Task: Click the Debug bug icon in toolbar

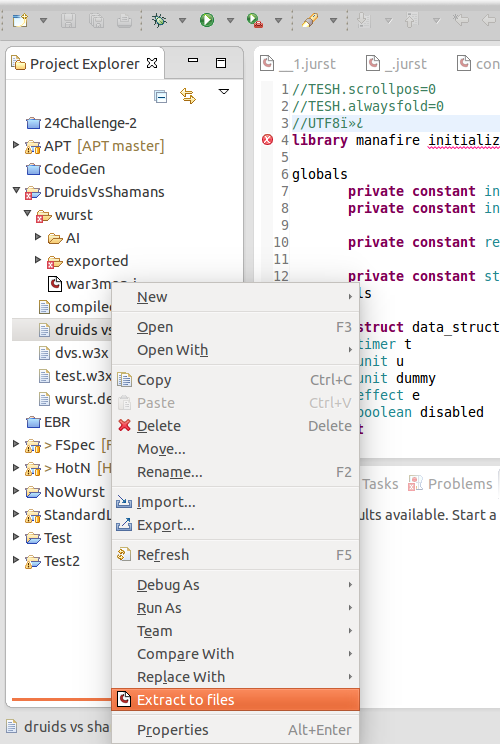Action: click(x=159, y=20)
